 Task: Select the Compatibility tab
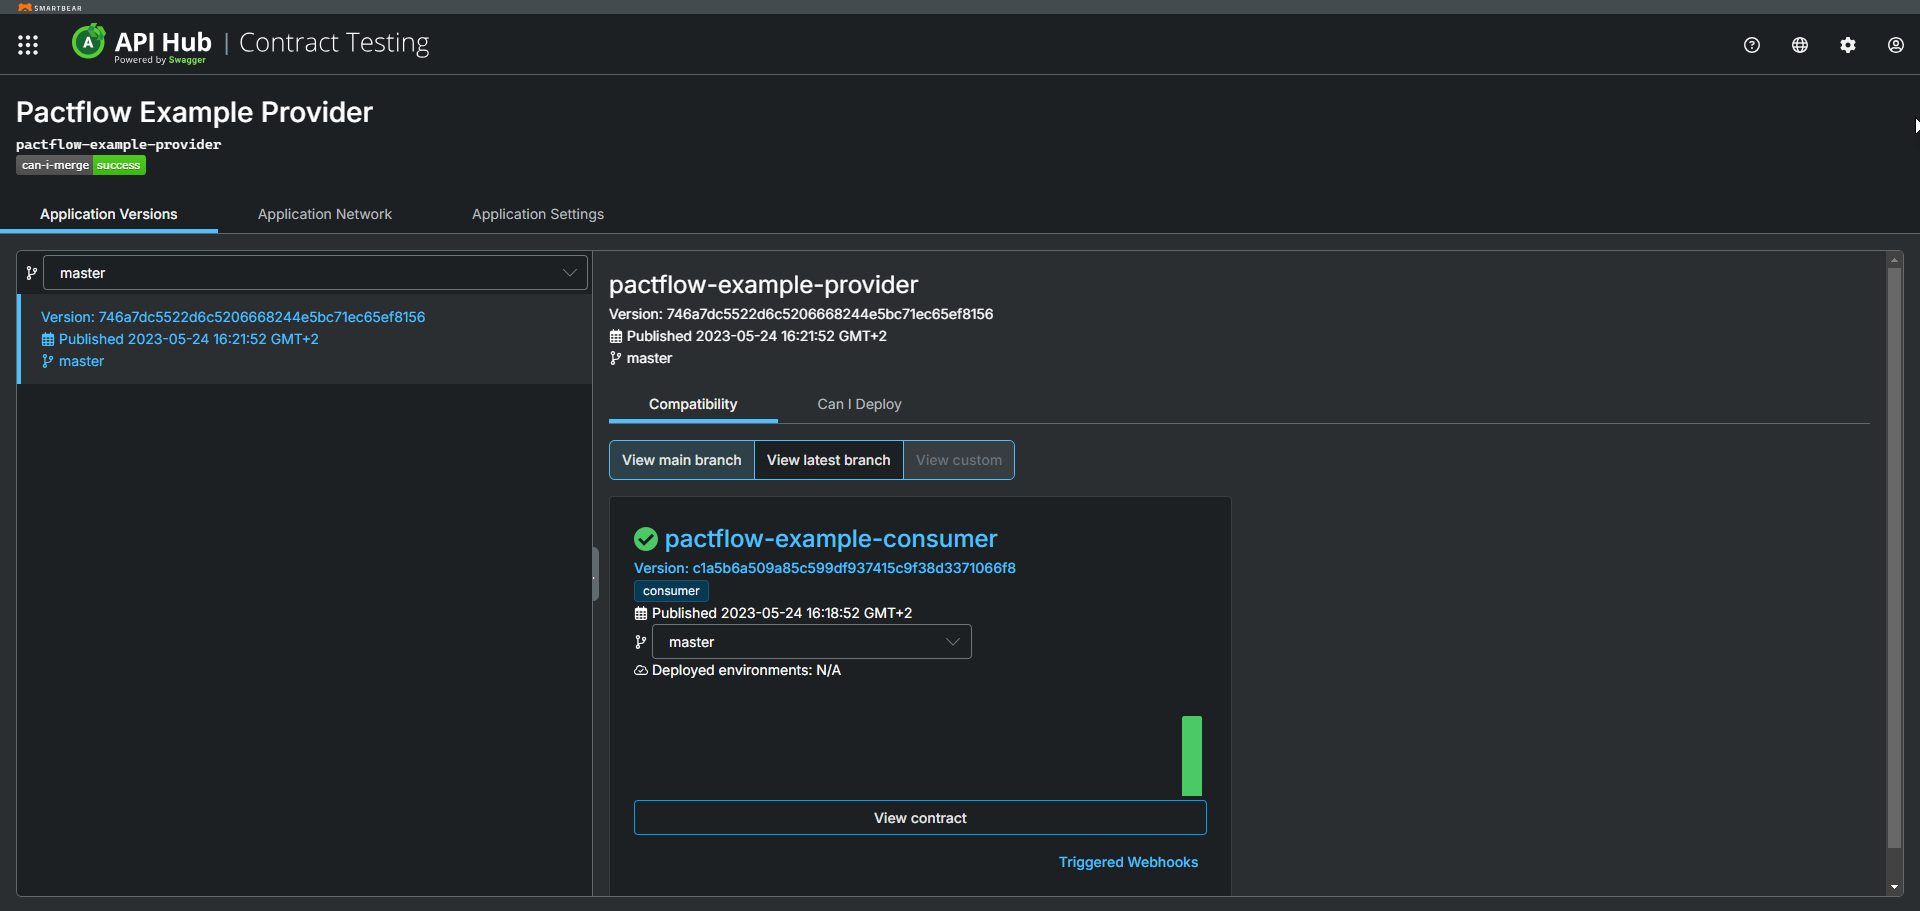(x=693, y=404)
